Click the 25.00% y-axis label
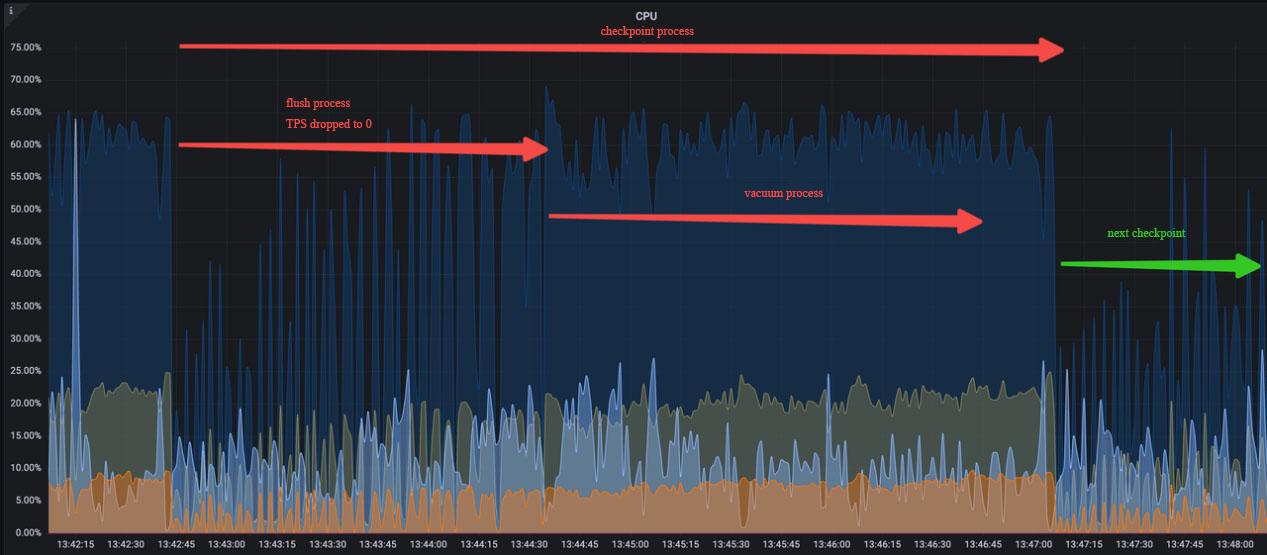This screenshot has width=1267, height=555. tap(25, 371)
